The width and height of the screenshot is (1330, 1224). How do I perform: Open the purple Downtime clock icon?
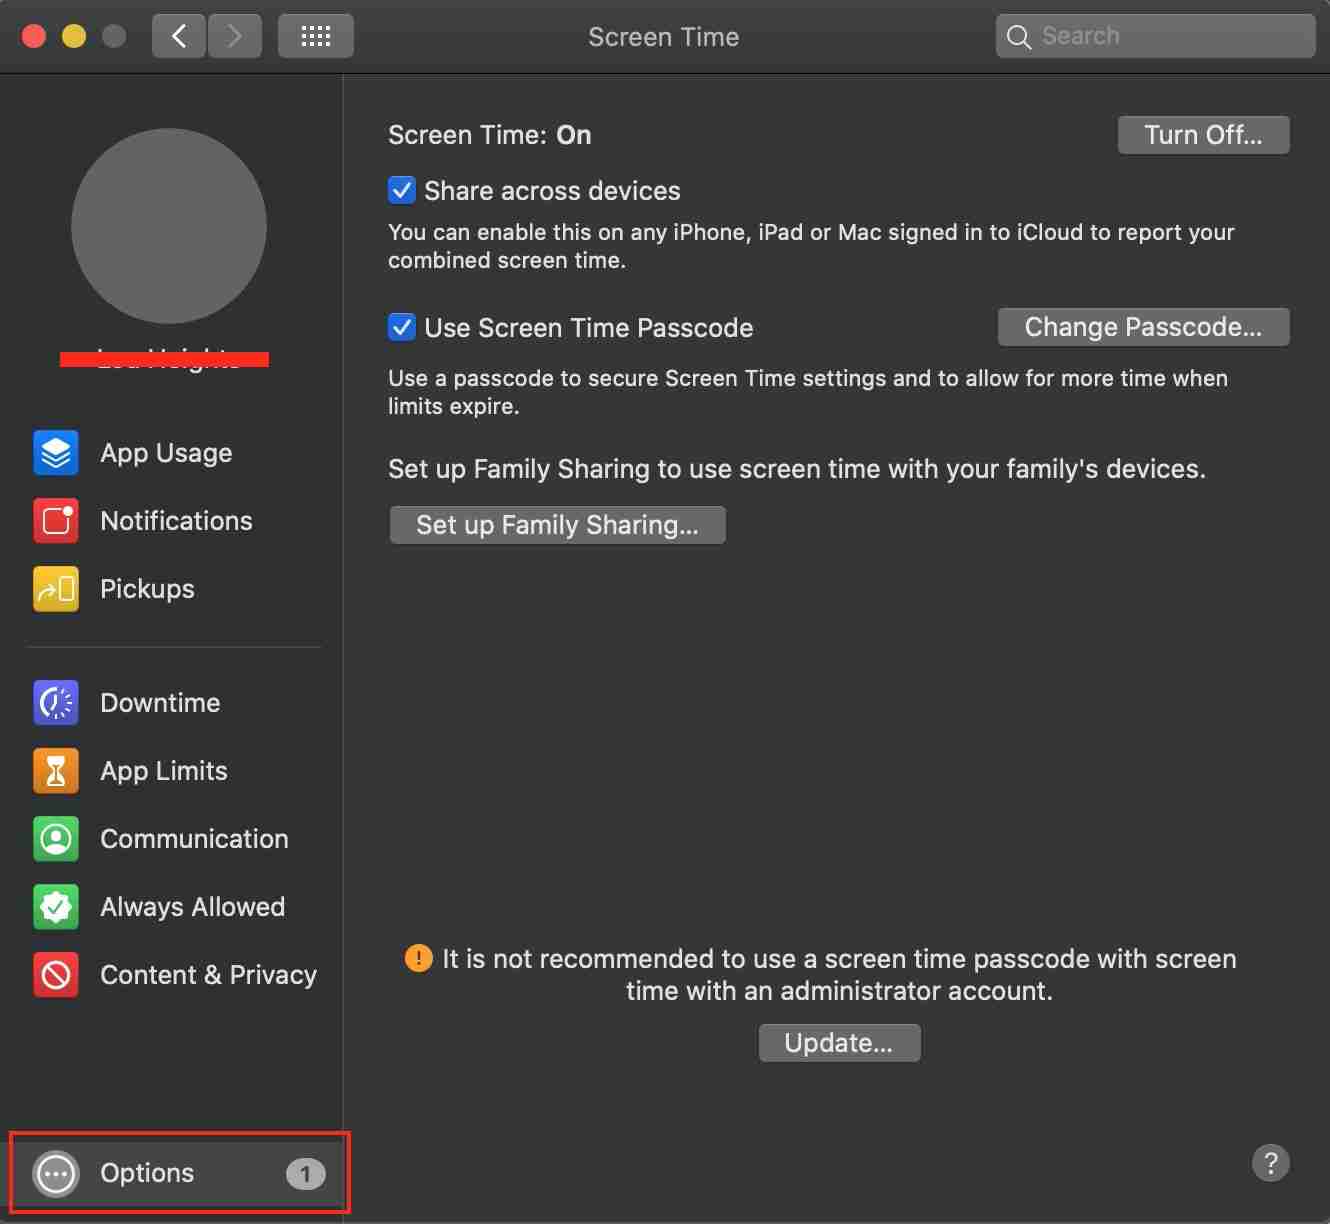(x=56, y=703)
